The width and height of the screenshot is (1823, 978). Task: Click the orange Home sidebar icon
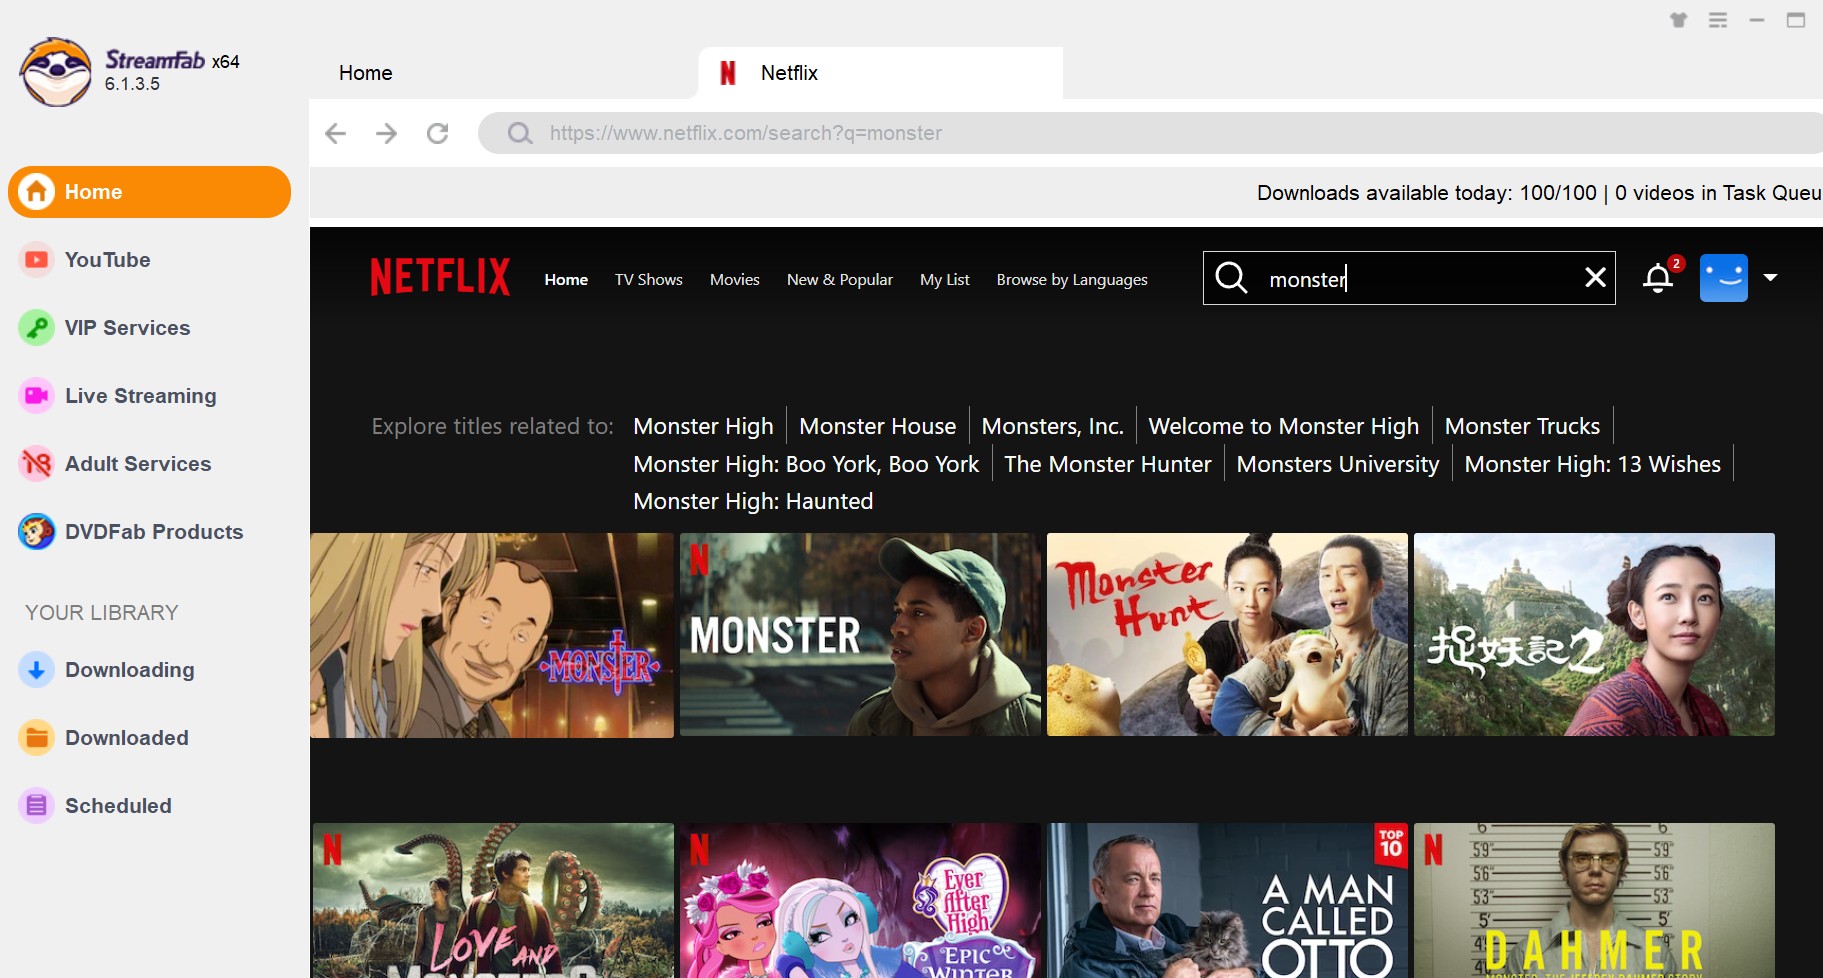point(37,191)
